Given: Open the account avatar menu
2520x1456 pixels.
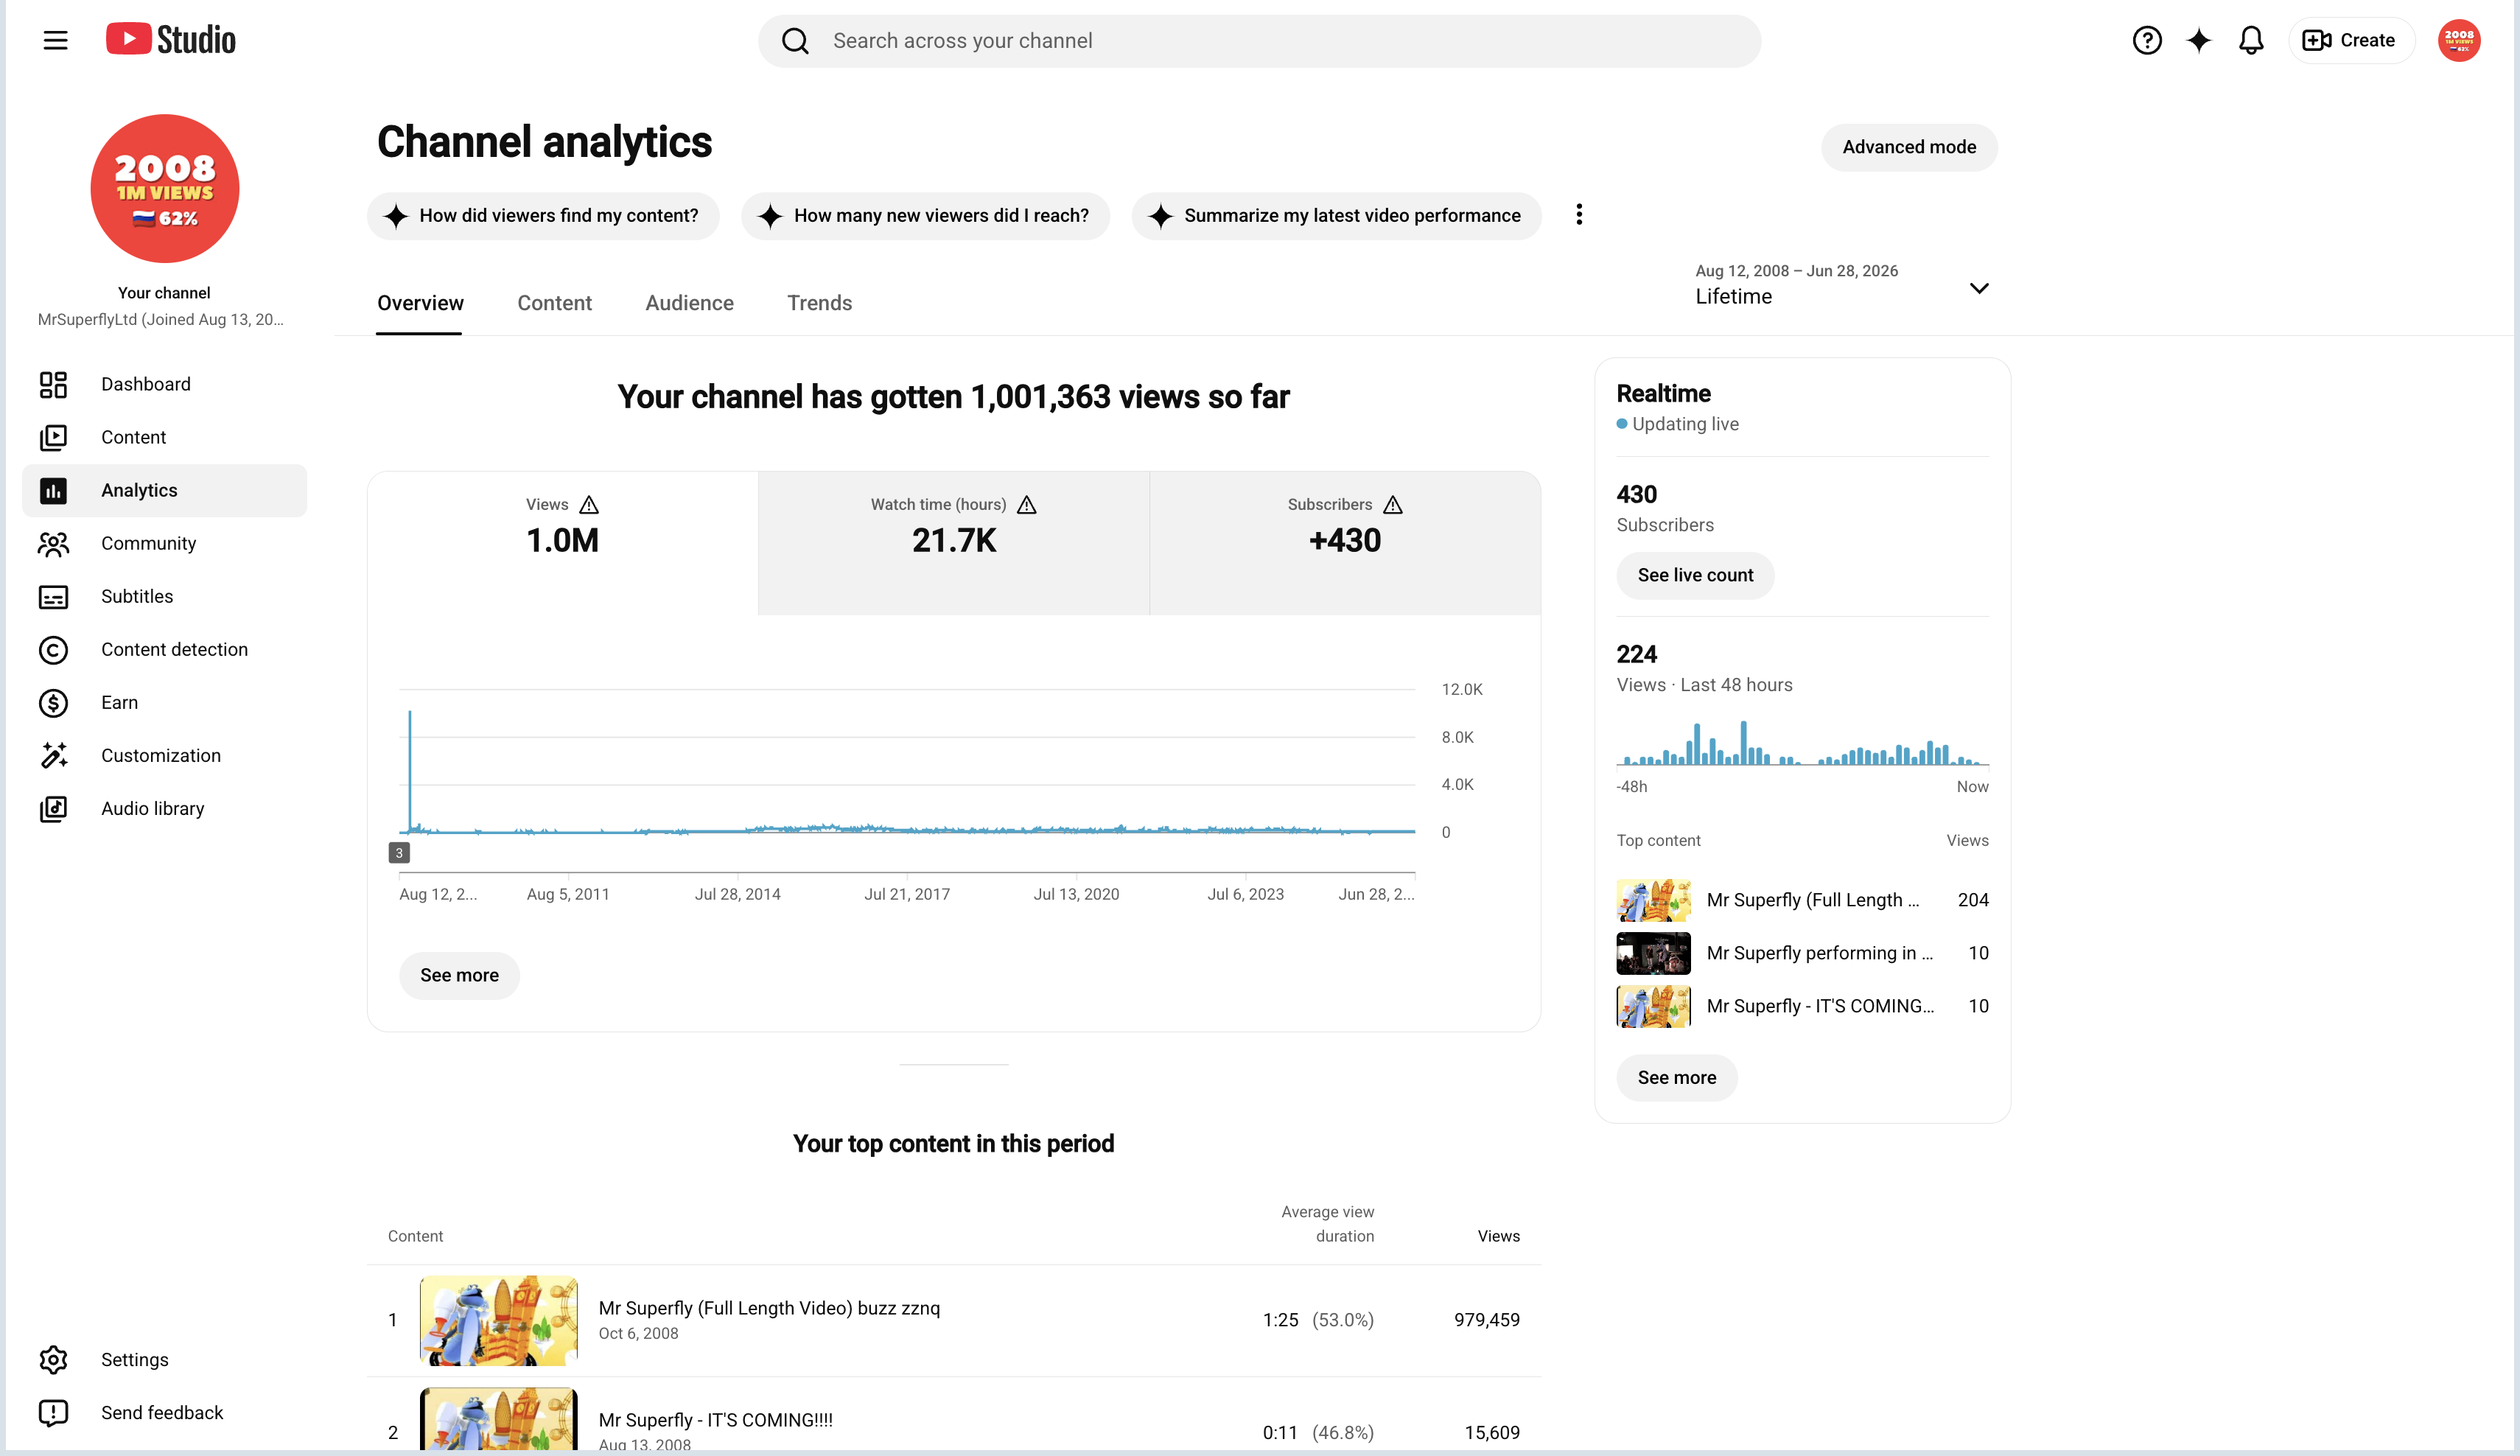Looking at the screenshot, I should [2459, 40].
